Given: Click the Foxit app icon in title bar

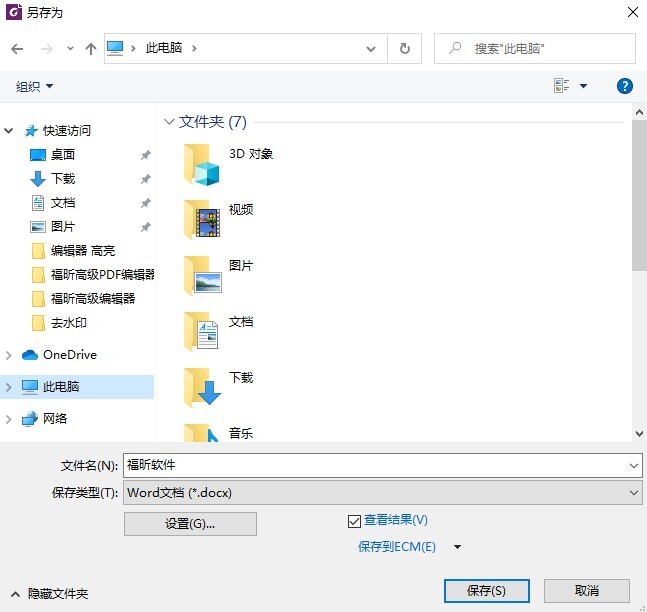Looking at the screenshot, I should [14, 12].
